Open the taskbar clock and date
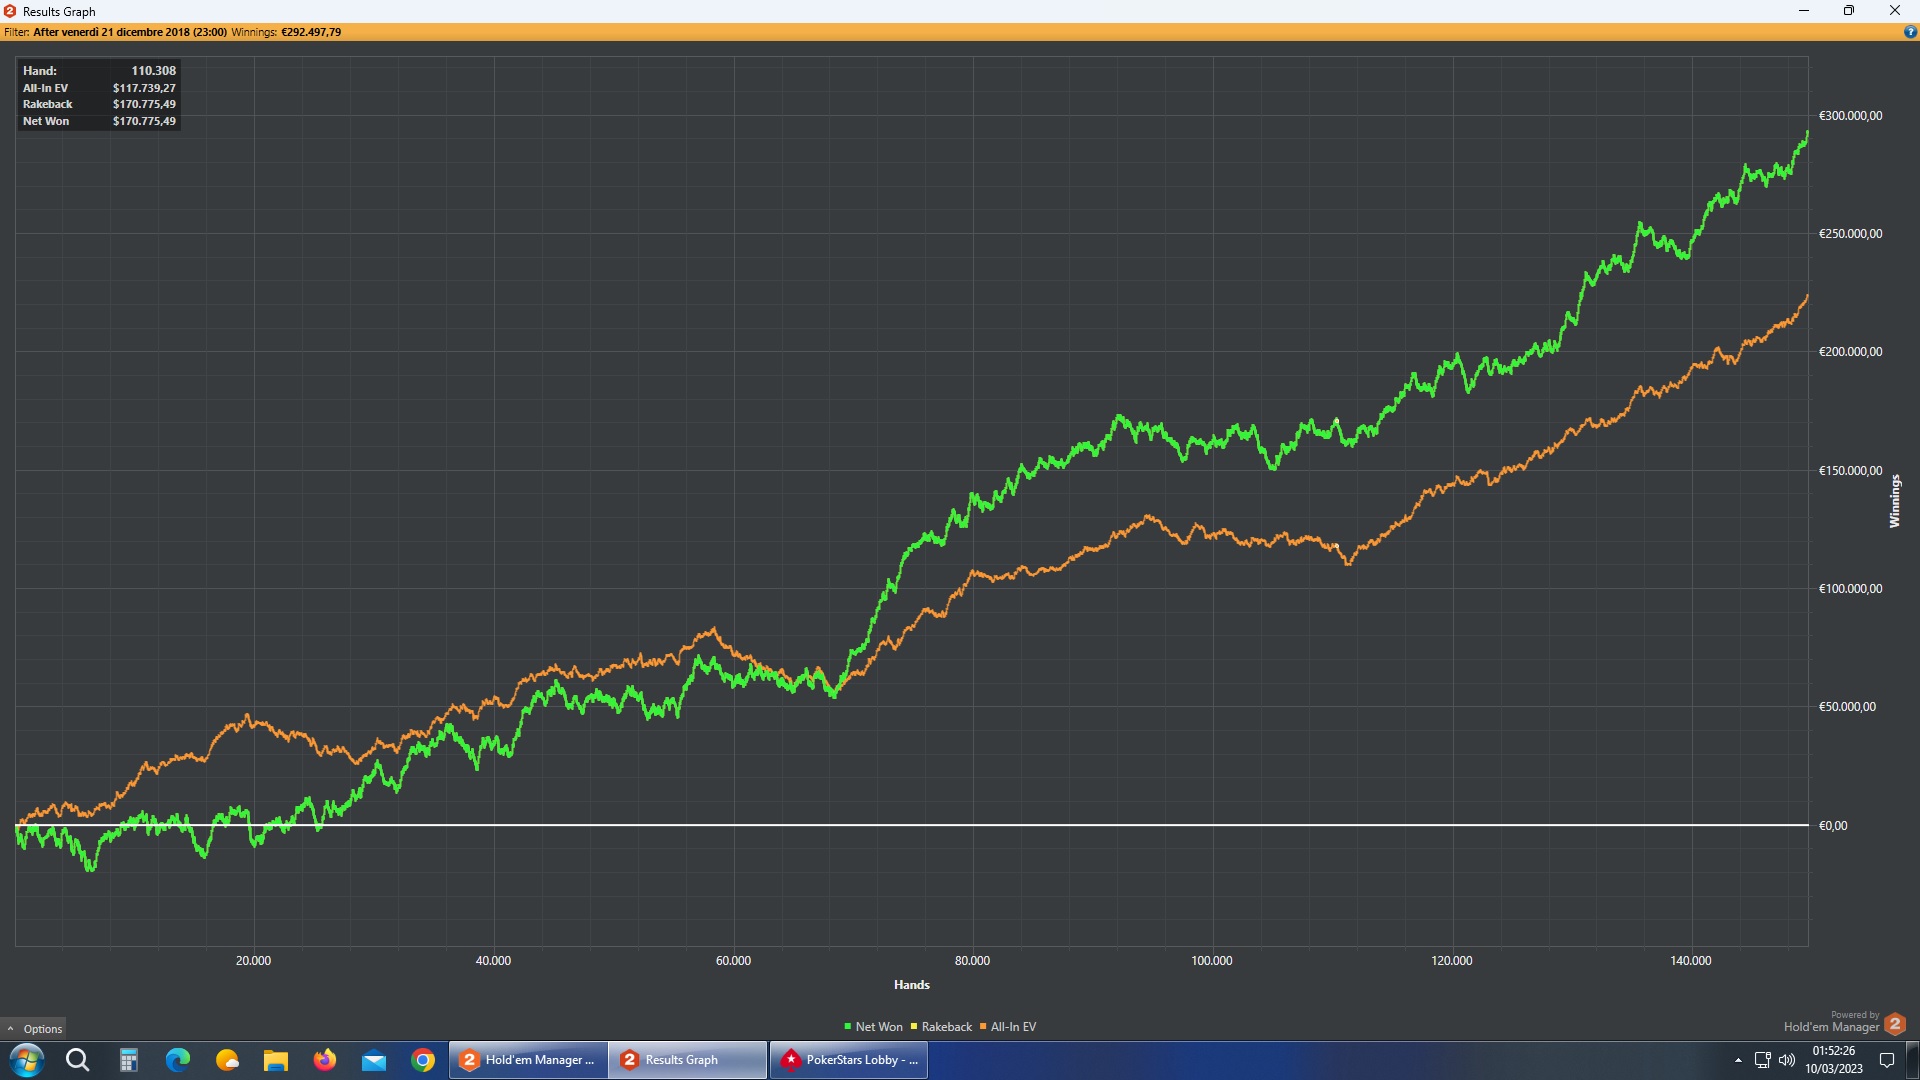Screen dimensions: 1920x1080 [x=1833, y=1060]
